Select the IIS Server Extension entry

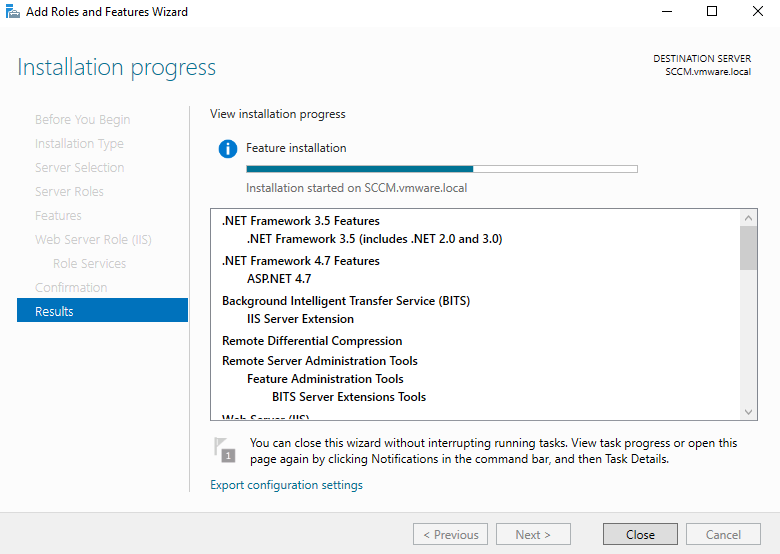click(x=300, y=319)
